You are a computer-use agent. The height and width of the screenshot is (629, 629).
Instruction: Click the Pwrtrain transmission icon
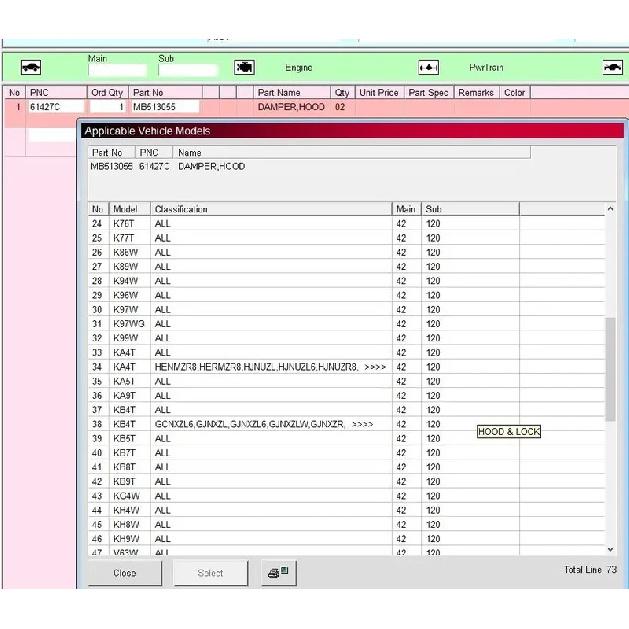(x=428, y=67)
